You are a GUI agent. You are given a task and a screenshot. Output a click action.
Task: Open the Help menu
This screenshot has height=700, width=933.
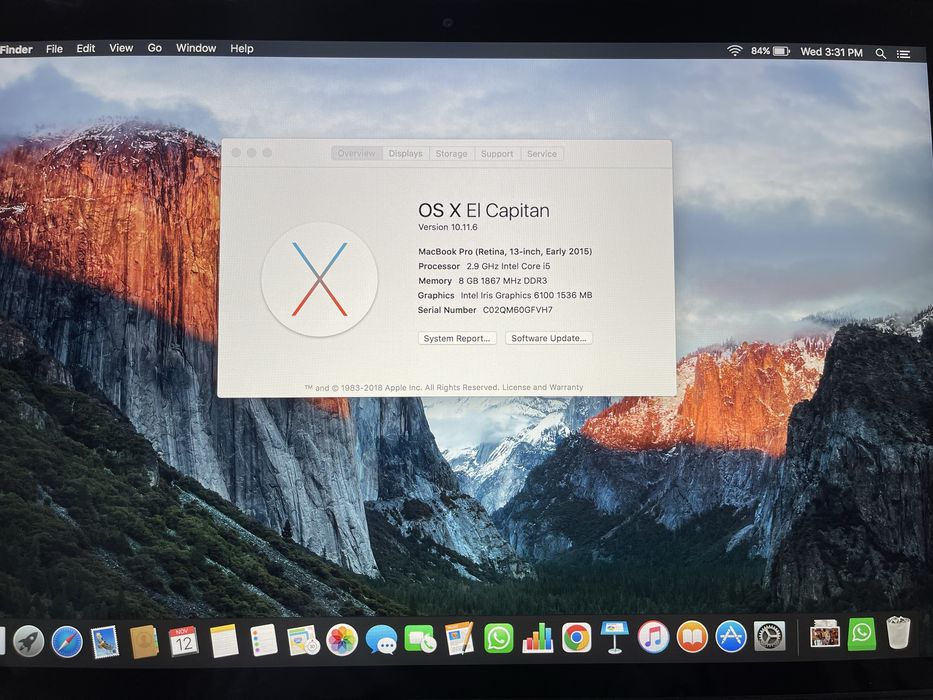[x=242, y=49]
